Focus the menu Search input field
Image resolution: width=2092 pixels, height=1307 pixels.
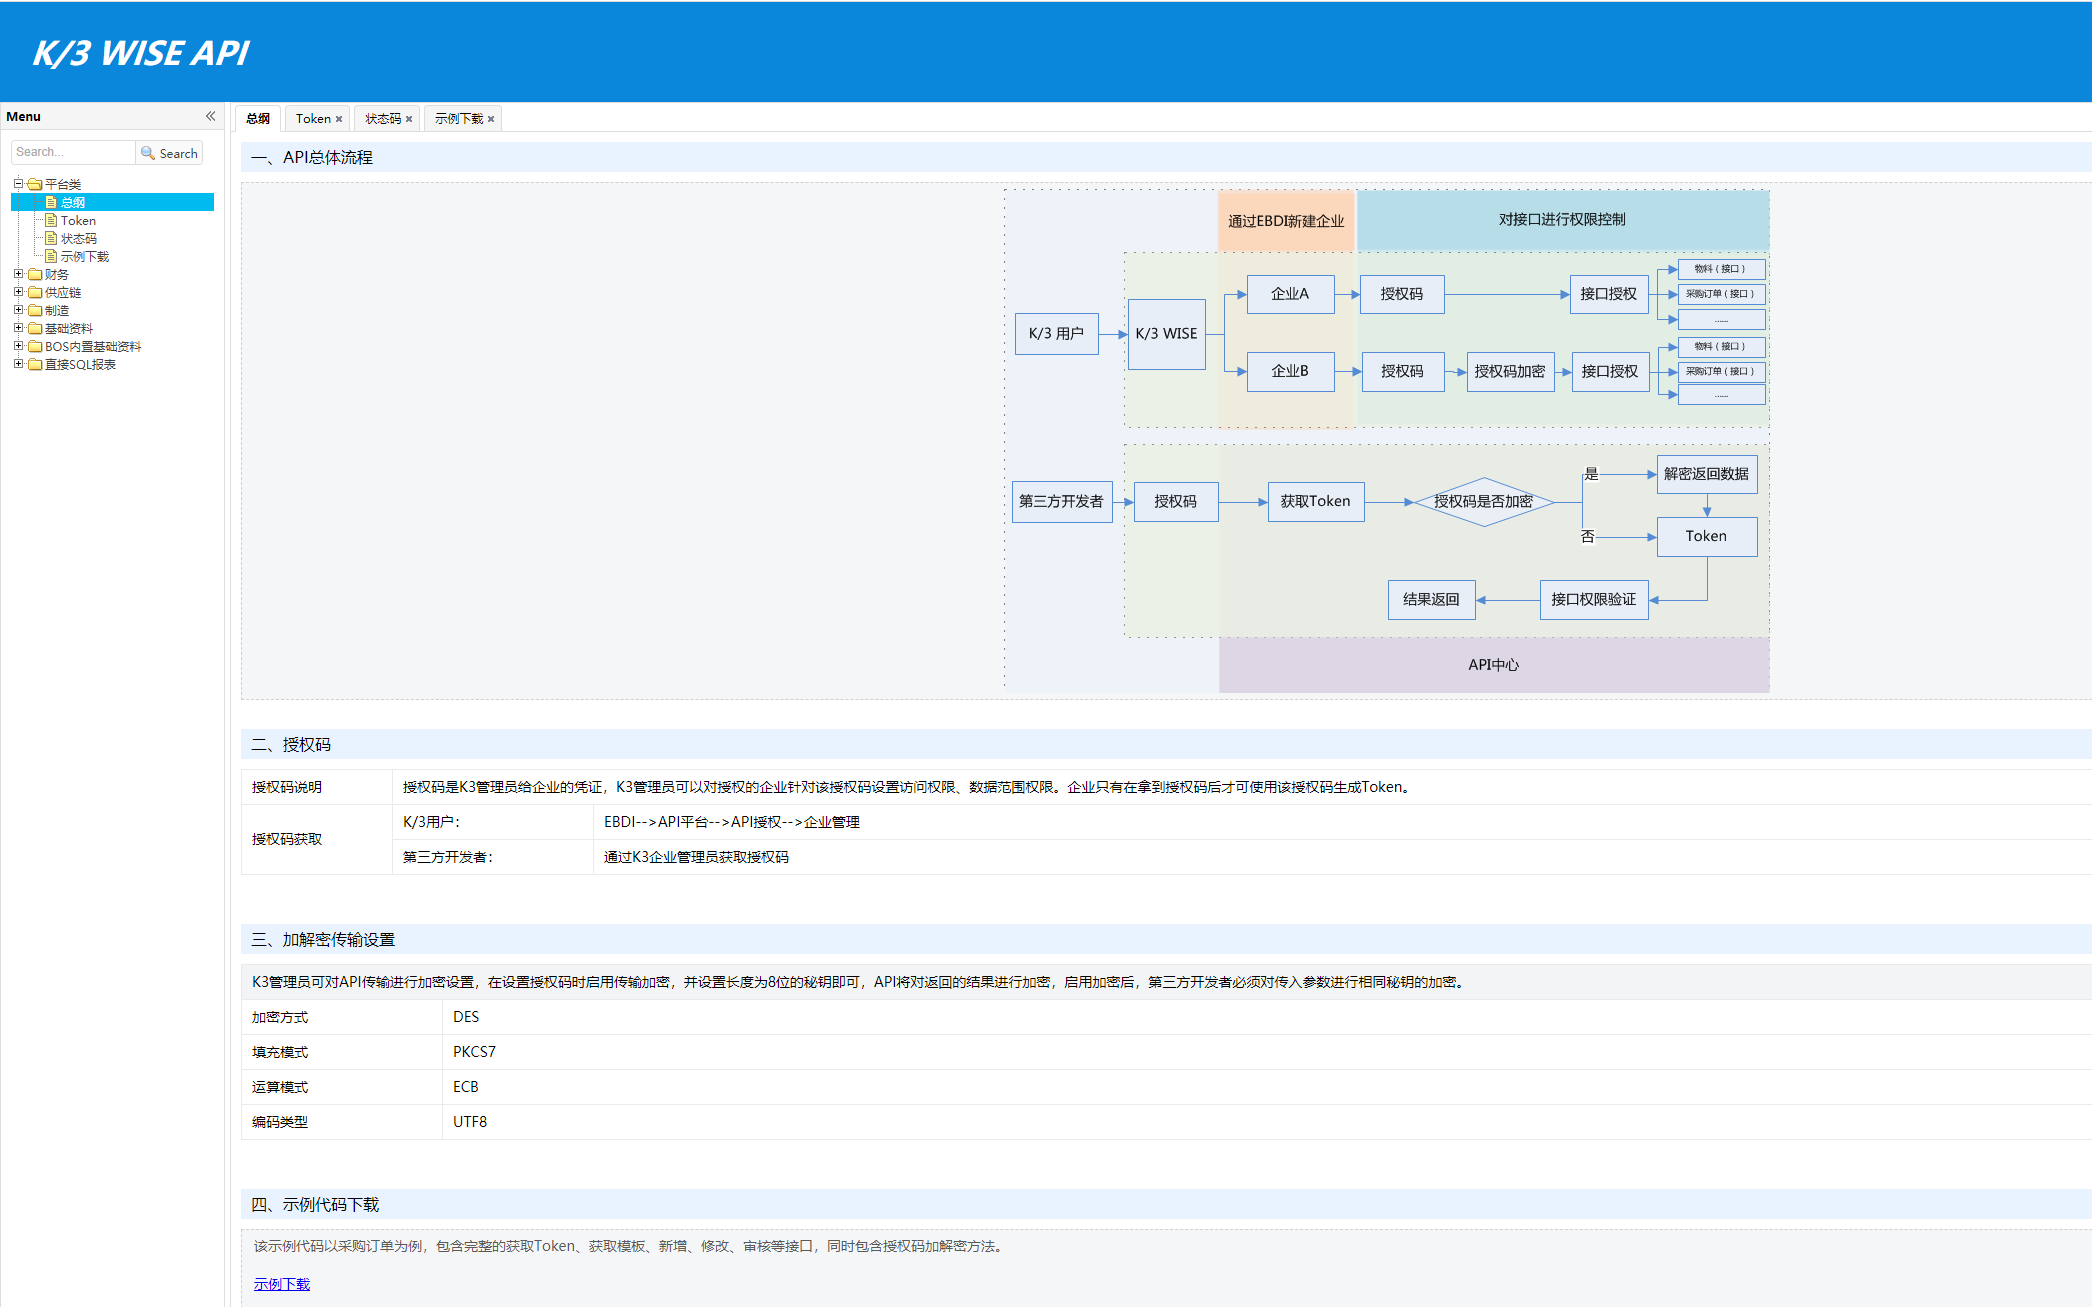(x=73, y=152)
